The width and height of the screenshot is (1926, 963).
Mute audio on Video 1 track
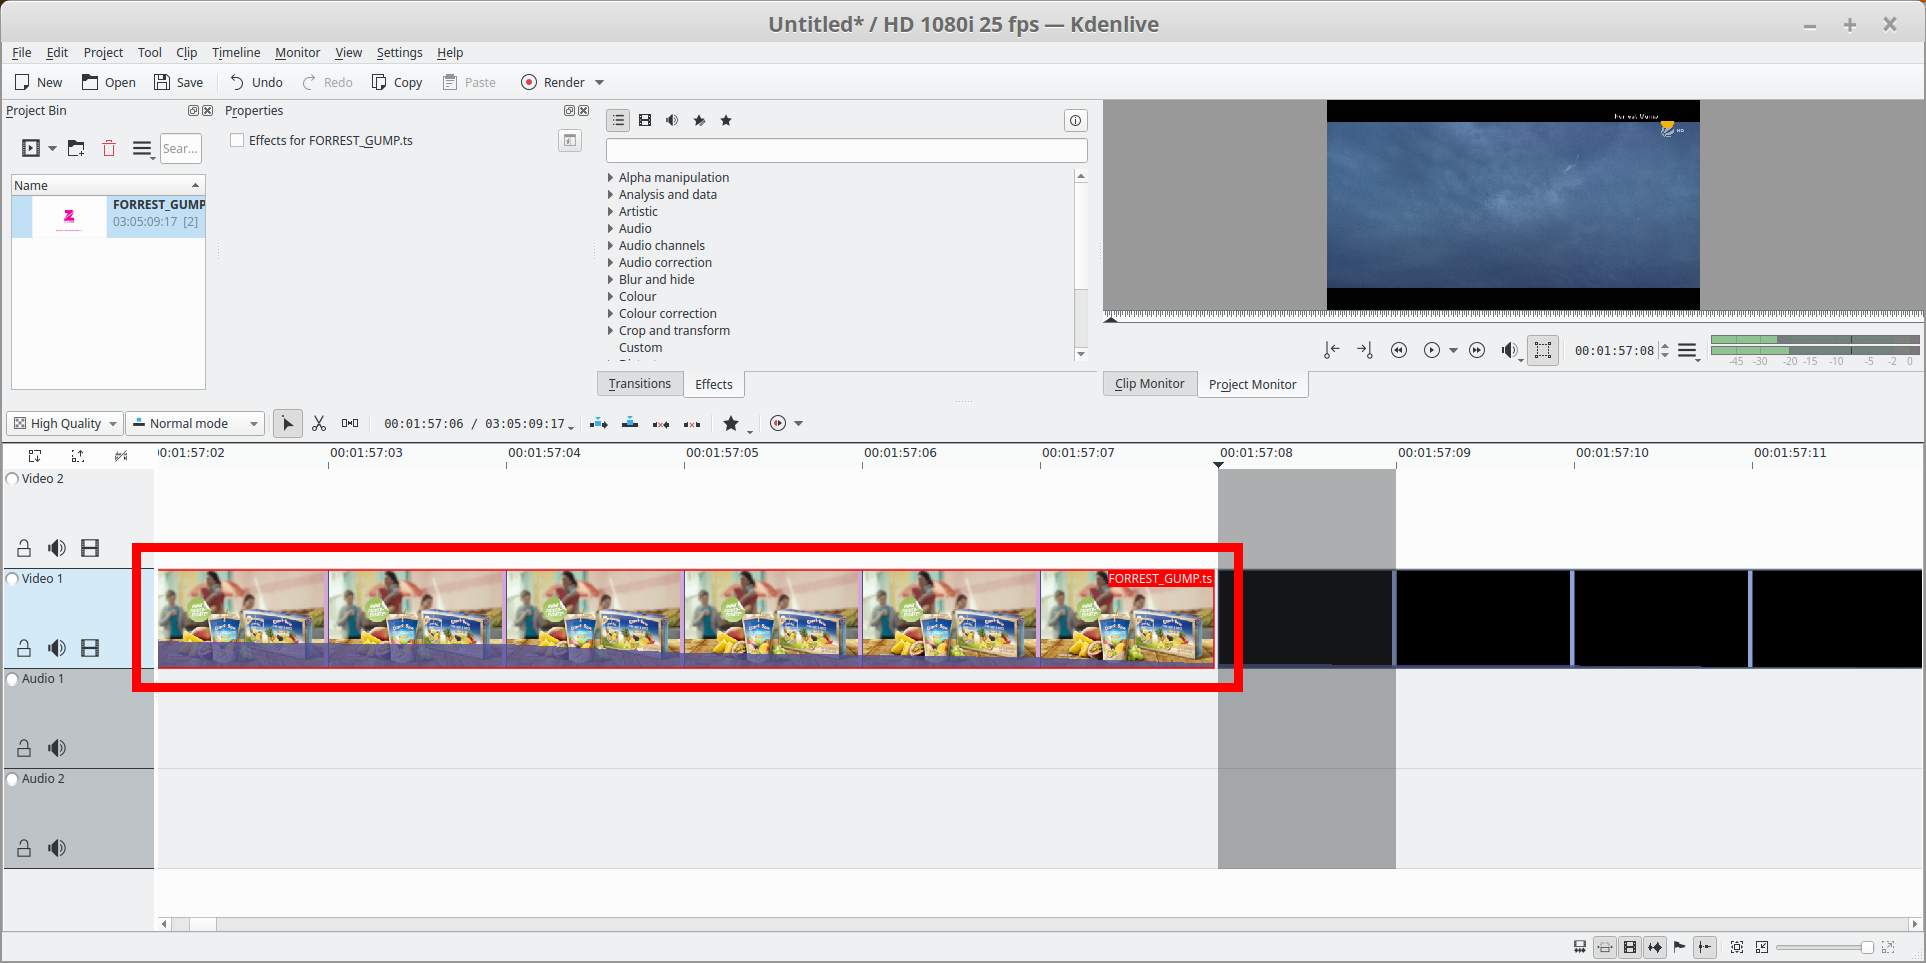pyautogui.click(x=57, y=648)
